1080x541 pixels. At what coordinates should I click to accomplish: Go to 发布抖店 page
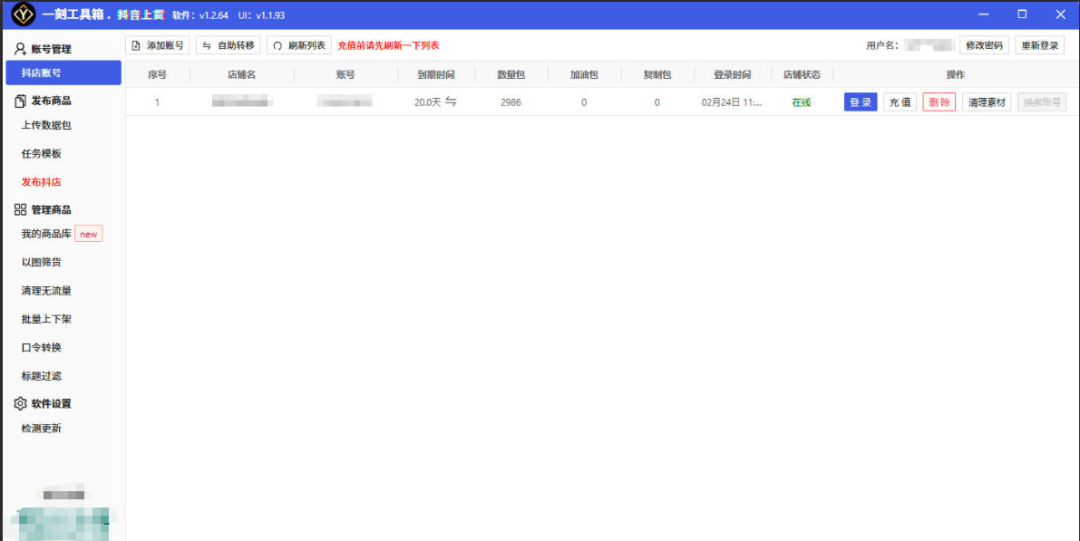[42, 182]
